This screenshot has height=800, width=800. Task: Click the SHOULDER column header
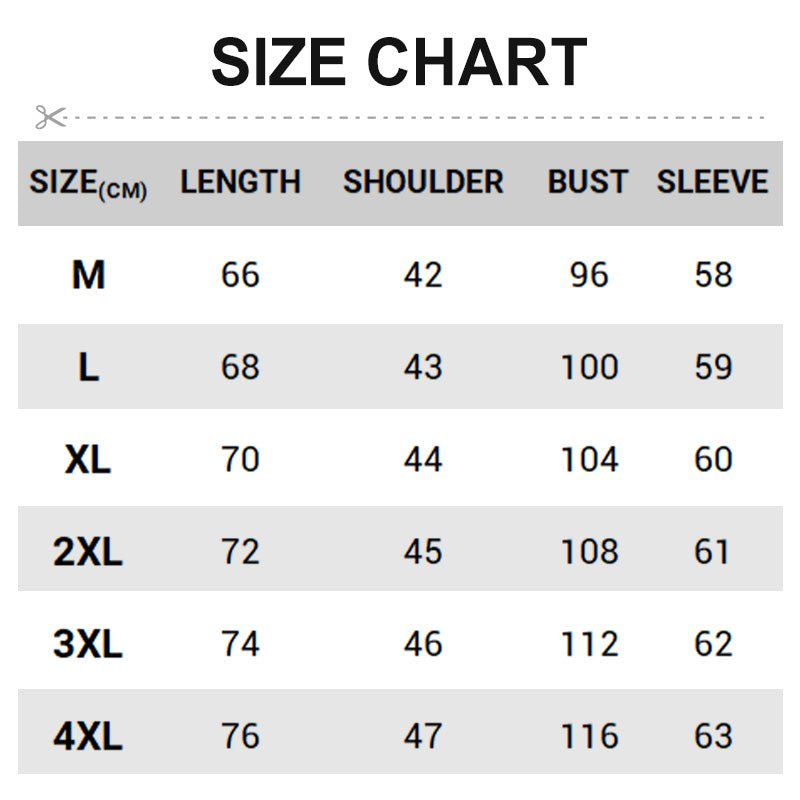(x=423, y=182)
